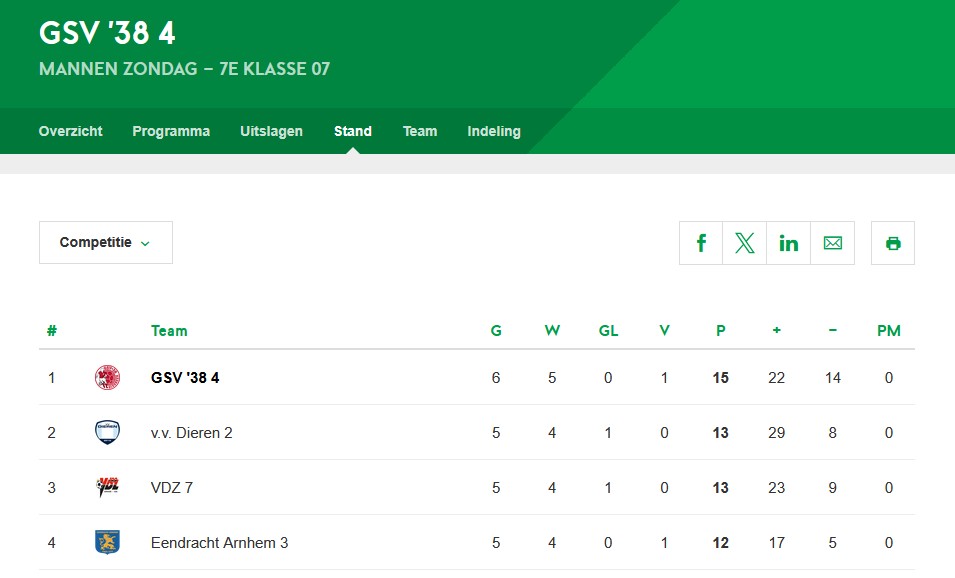The width and height of the screenshot is (955, 578).
Task: Go to the Uitslagen tab
Action: coord(271,131)
